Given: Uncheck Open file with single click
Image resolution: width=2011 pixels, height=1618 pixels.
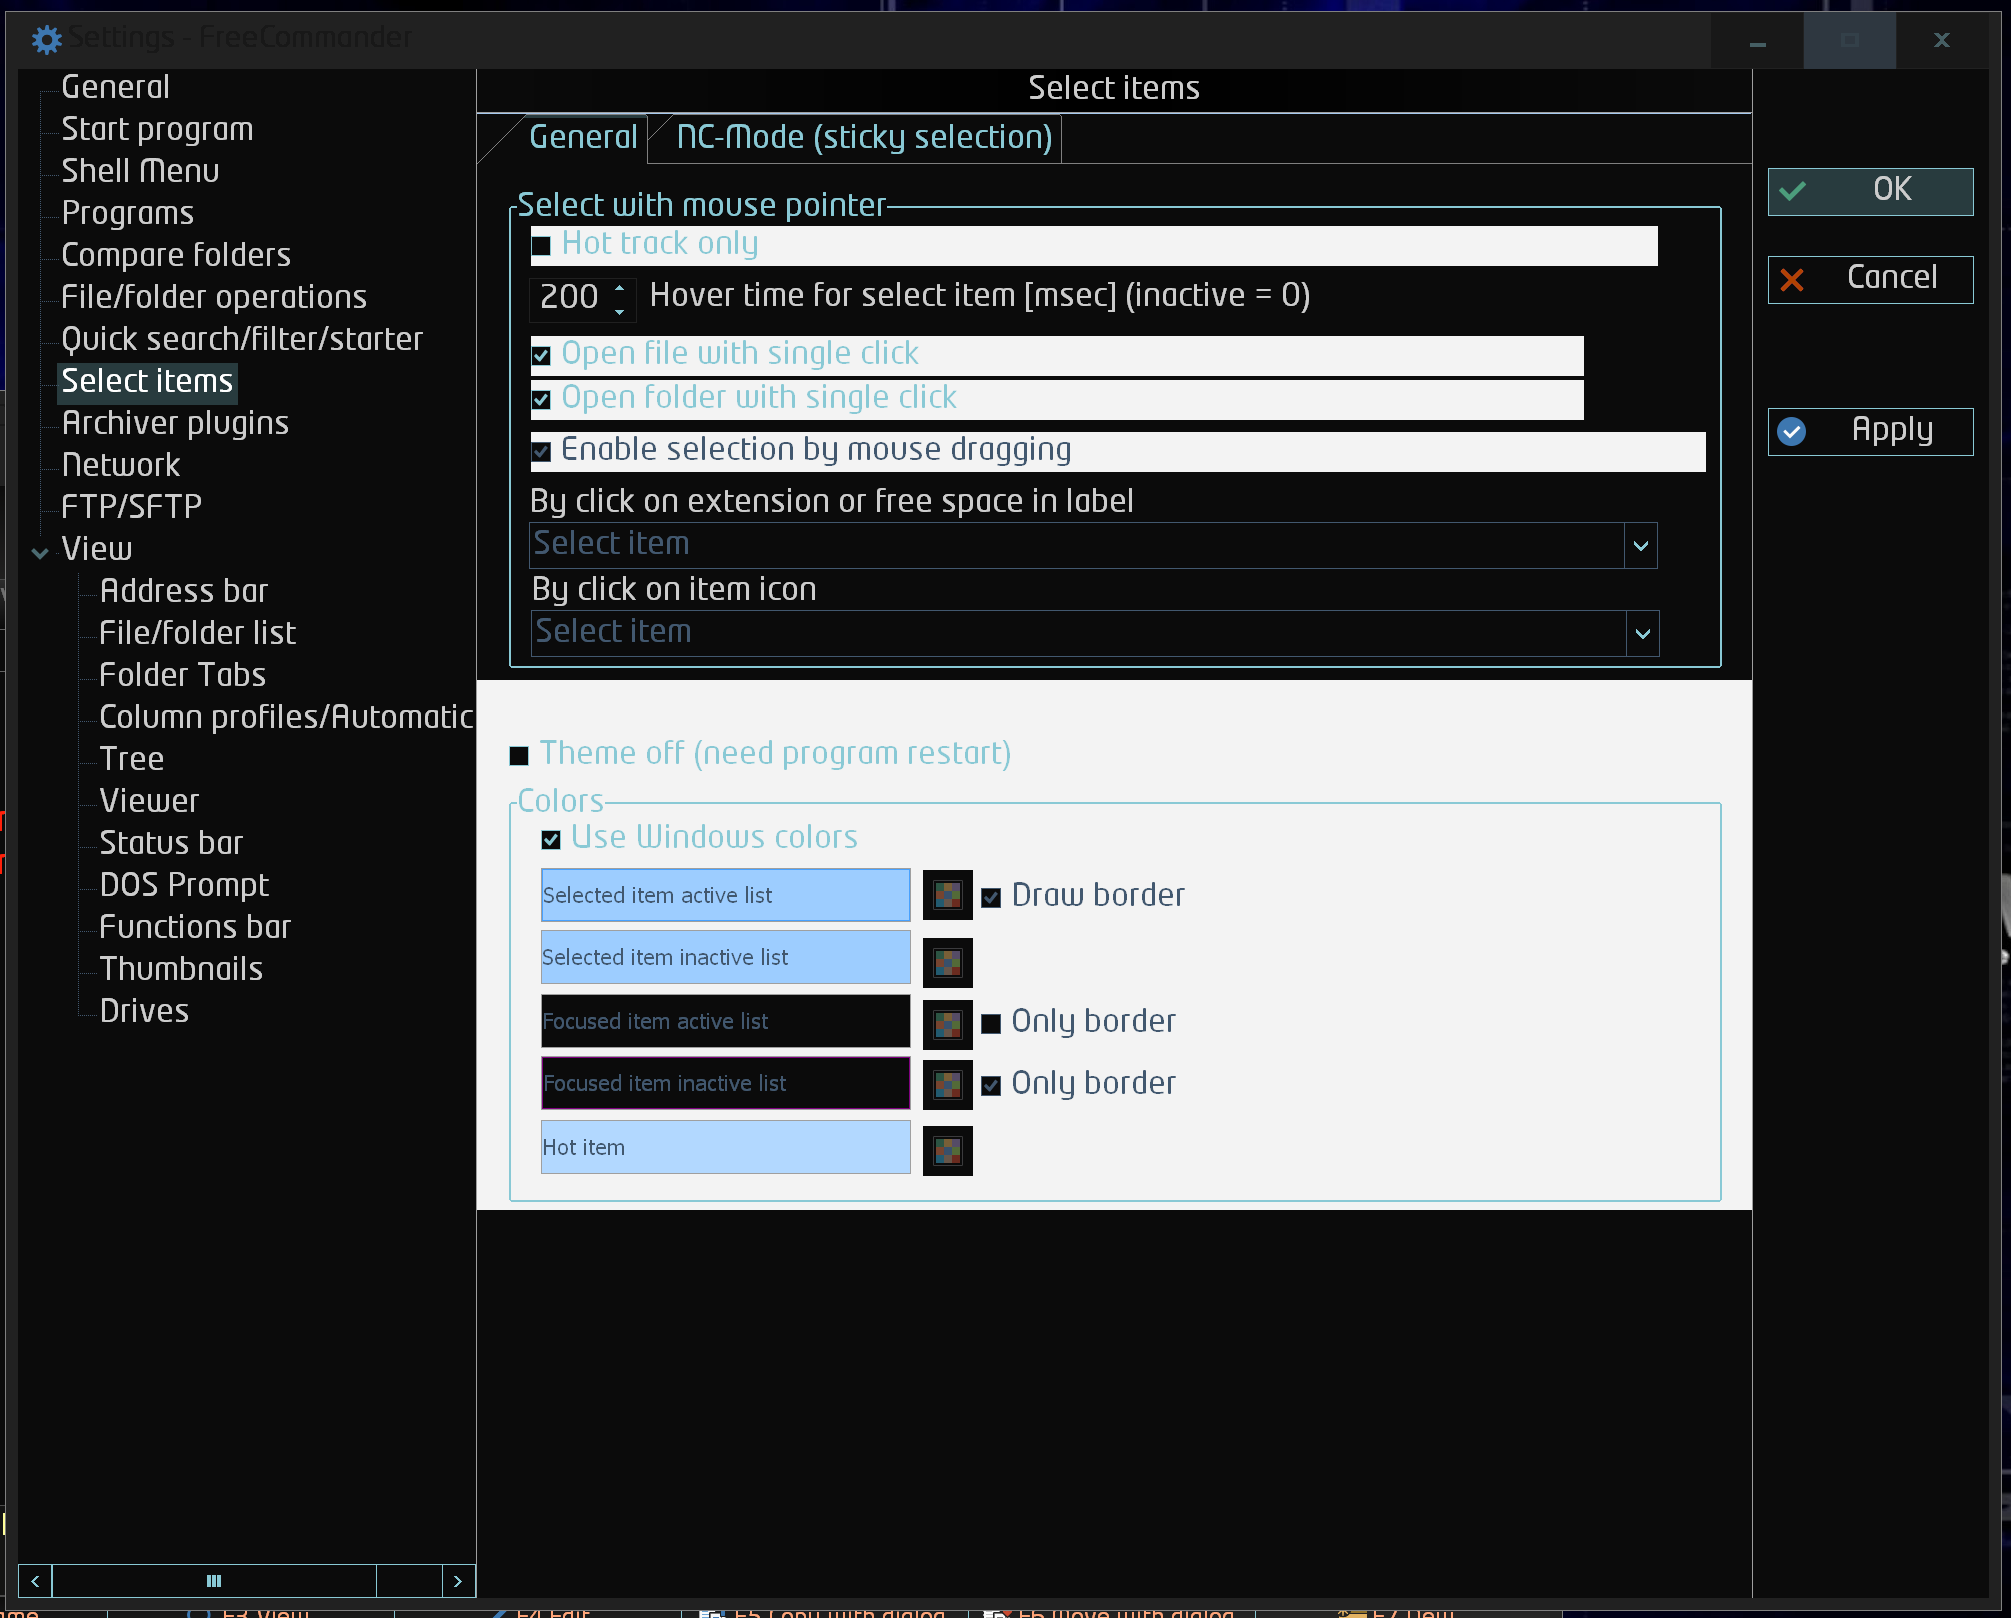Looking at the screenshot, I should pos(541,356).
